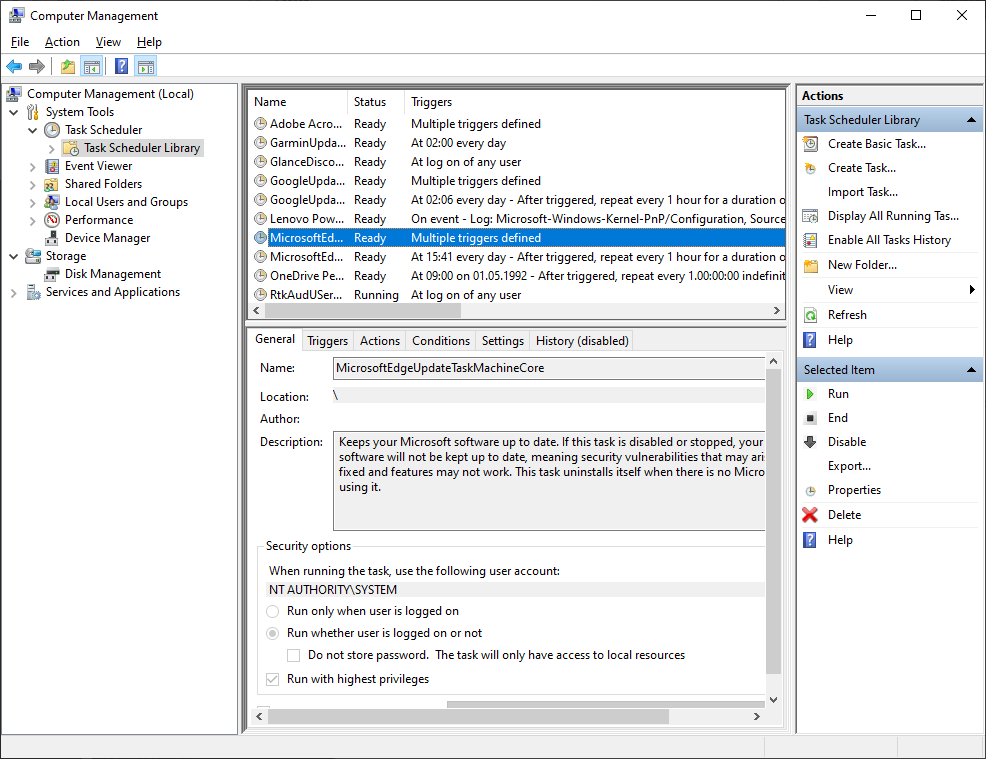The image size is (986, 759).
Task: Click the Disable down-arrow icon
Action: click(810, 442)
